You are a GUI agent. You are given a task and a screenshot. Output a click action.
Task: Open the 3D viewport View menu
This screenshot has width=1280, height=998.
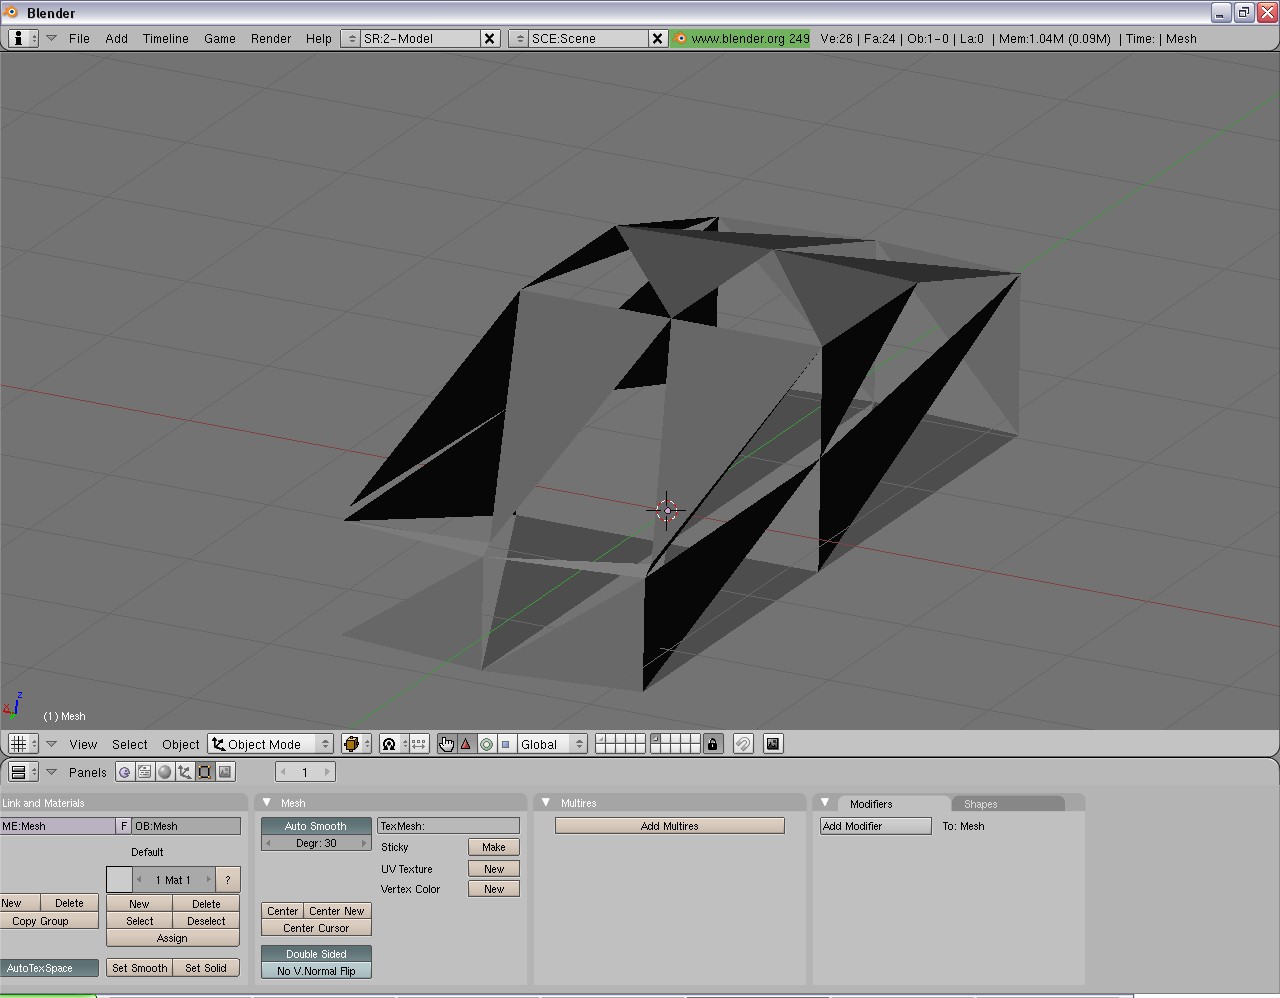pyautogui.click(x=83, y=744)
